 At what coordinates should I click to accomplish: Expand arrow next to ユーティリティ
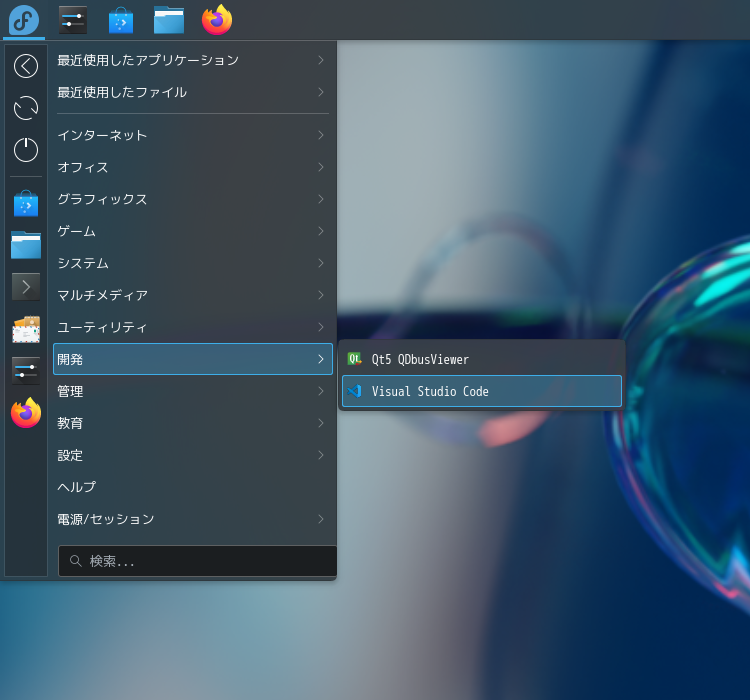pos(321,327)
